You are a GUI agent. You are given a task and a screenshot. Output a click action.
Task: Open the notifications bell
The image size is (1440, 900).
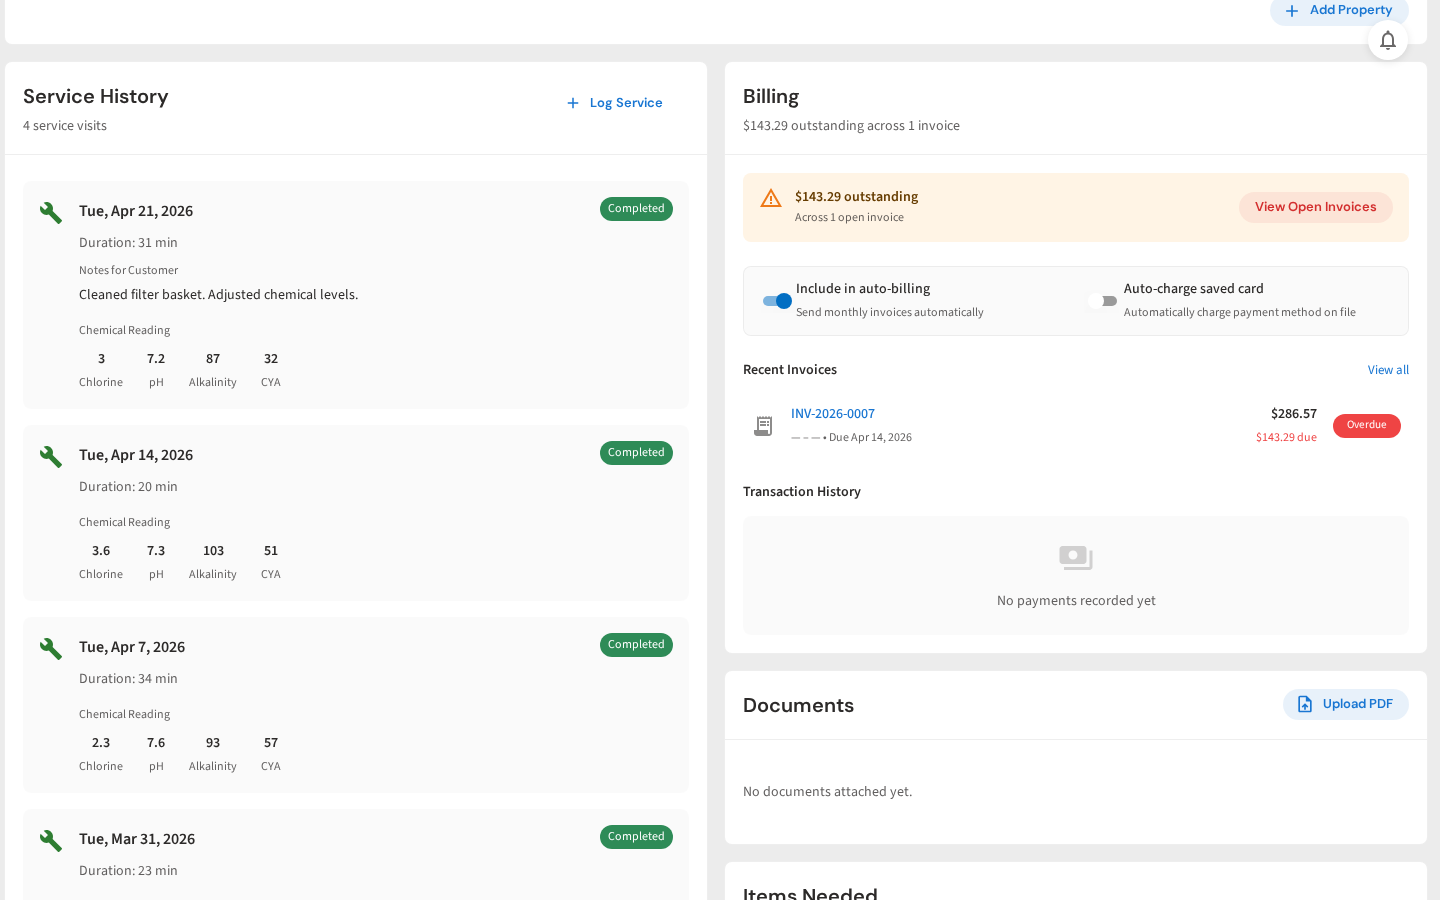1388,40
